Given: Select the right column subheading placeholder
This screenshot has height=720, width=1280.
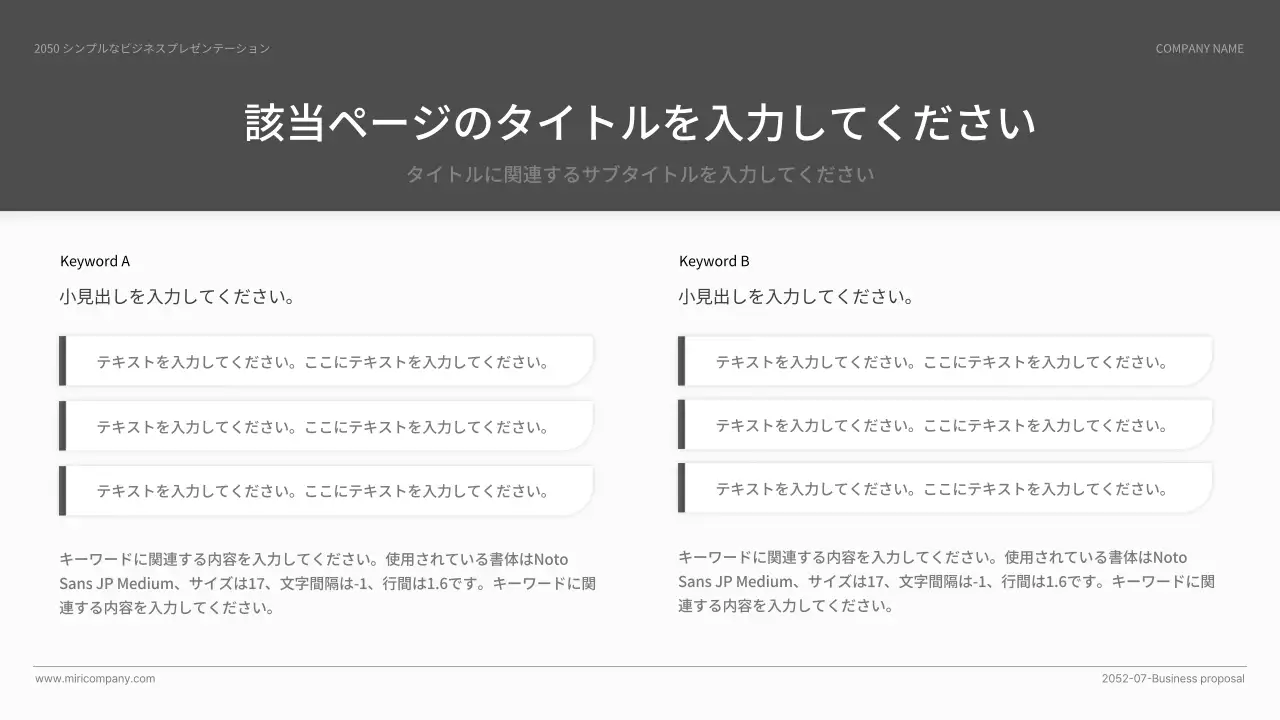Looking at the screenshot, I should pyautogui.click(x=797, y=296).
